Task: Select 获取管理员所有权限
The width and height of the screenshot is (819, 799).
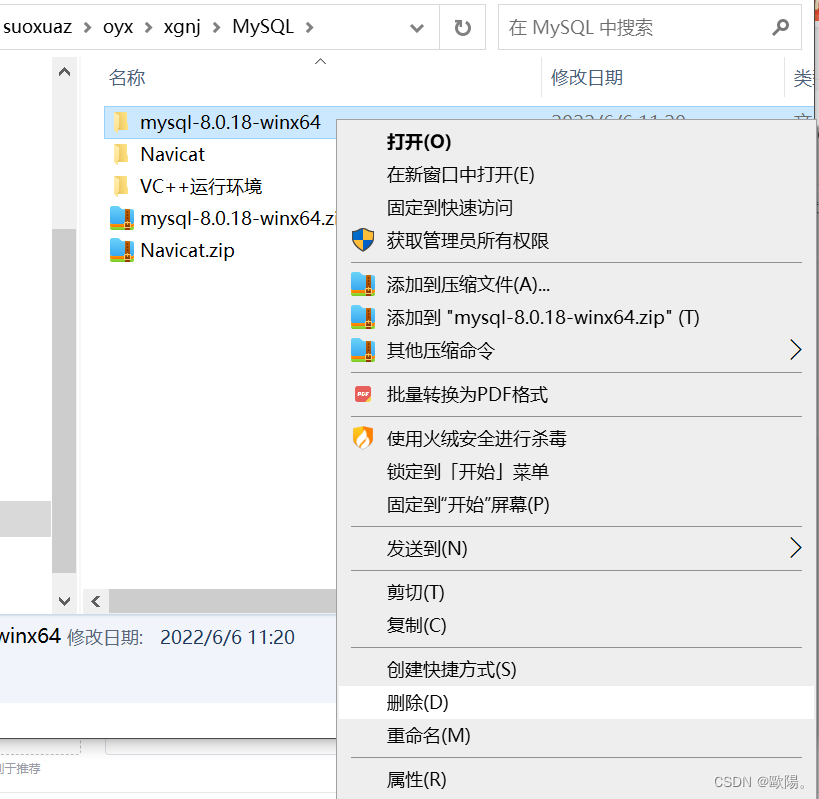Action: click(x=576, y=241)
